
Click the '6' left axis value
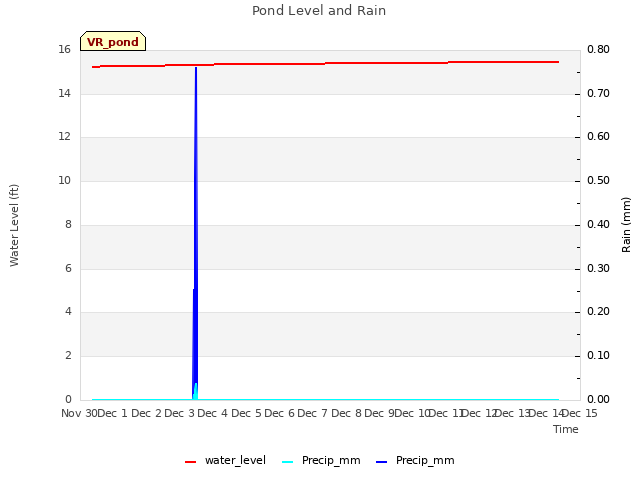68,268
